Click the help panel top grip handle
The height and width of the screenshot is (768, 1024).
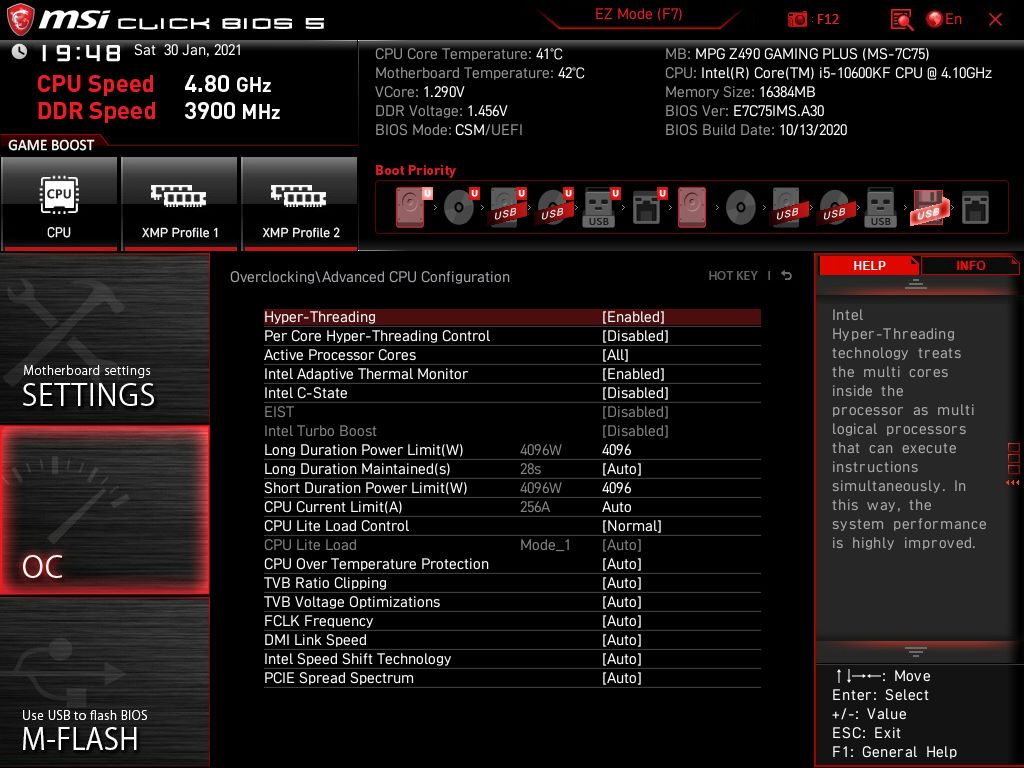pos(916,284)
